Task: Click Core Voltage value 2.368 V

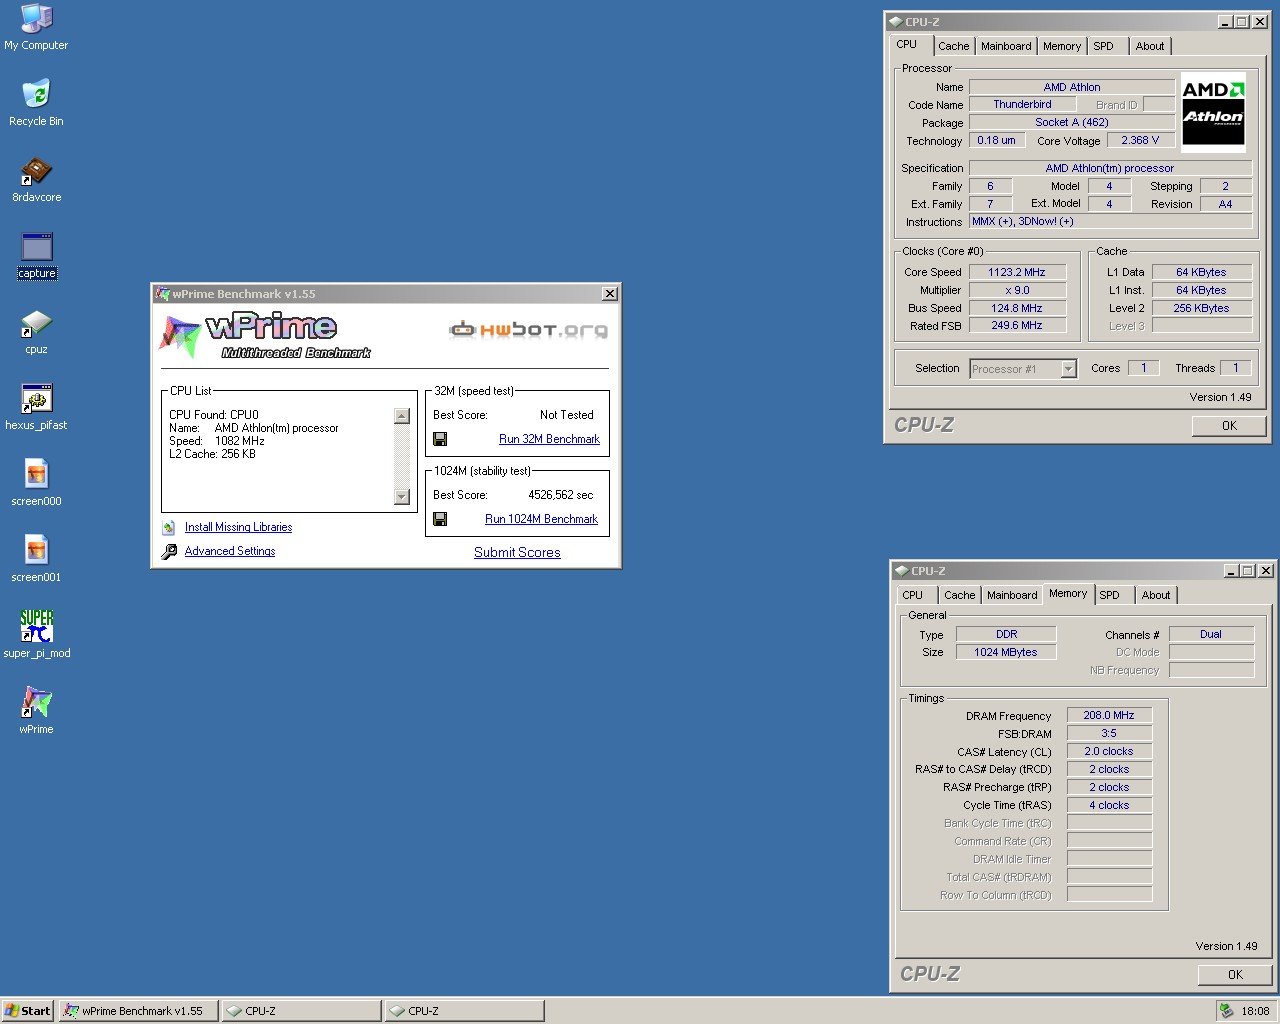Action: coord(1140,140)
